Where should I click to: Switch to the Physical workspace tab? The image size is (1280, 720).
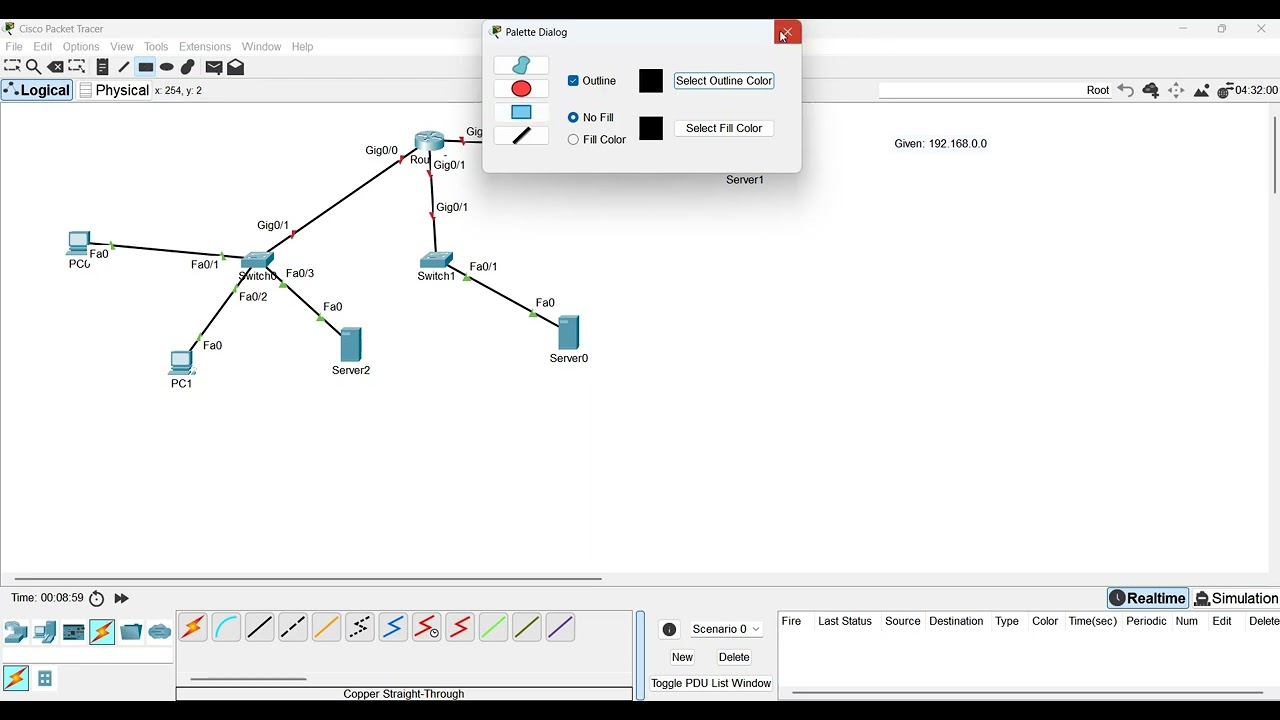115,90
